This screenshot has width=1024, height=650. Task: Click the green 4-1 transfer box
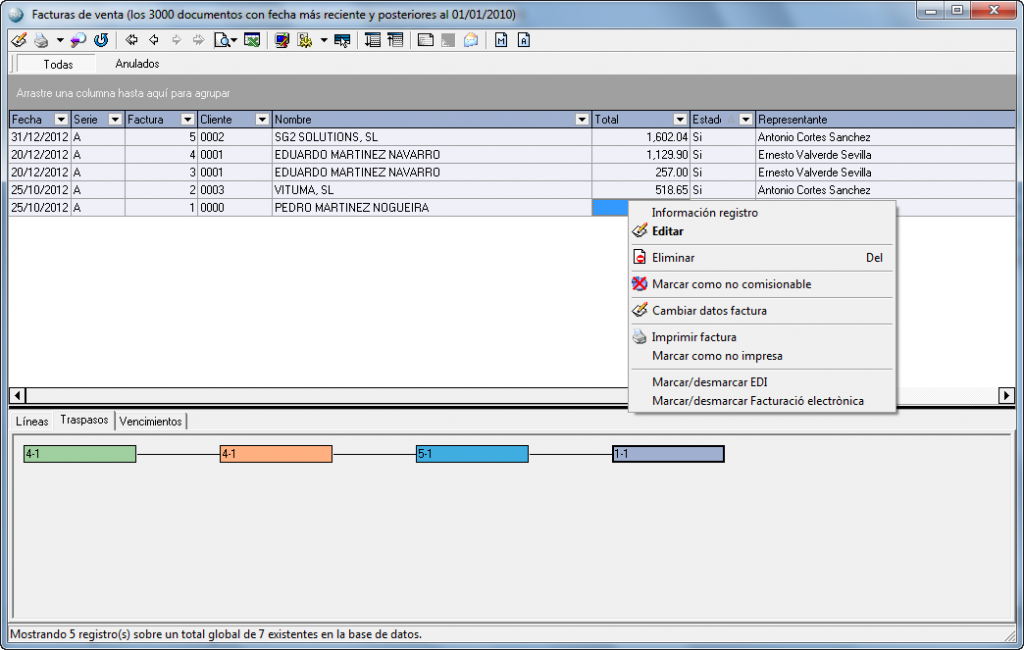80,454
